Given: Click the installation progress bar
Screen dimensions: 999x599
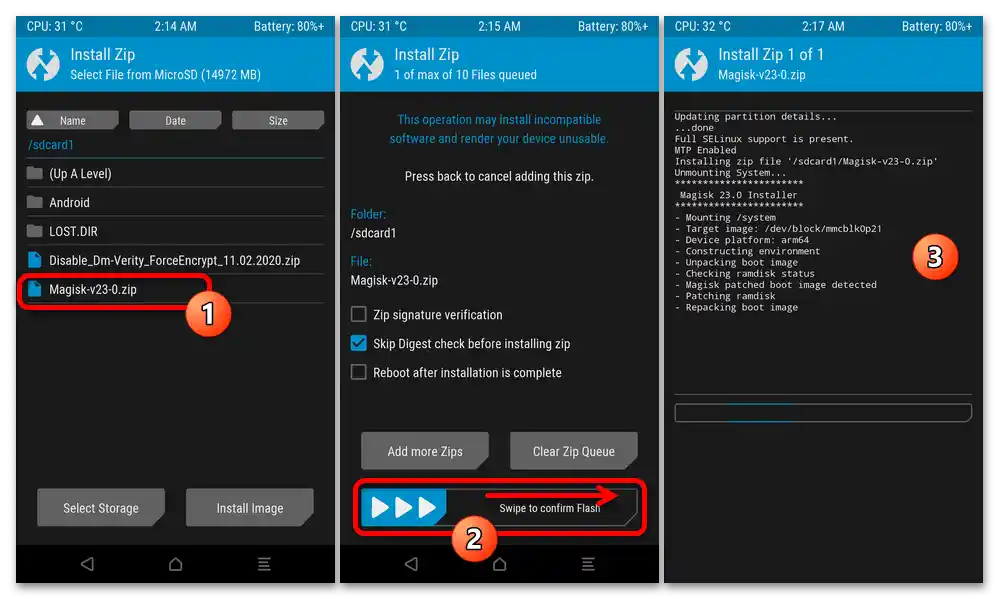Looking at the screenshot, I should [823, 413].
